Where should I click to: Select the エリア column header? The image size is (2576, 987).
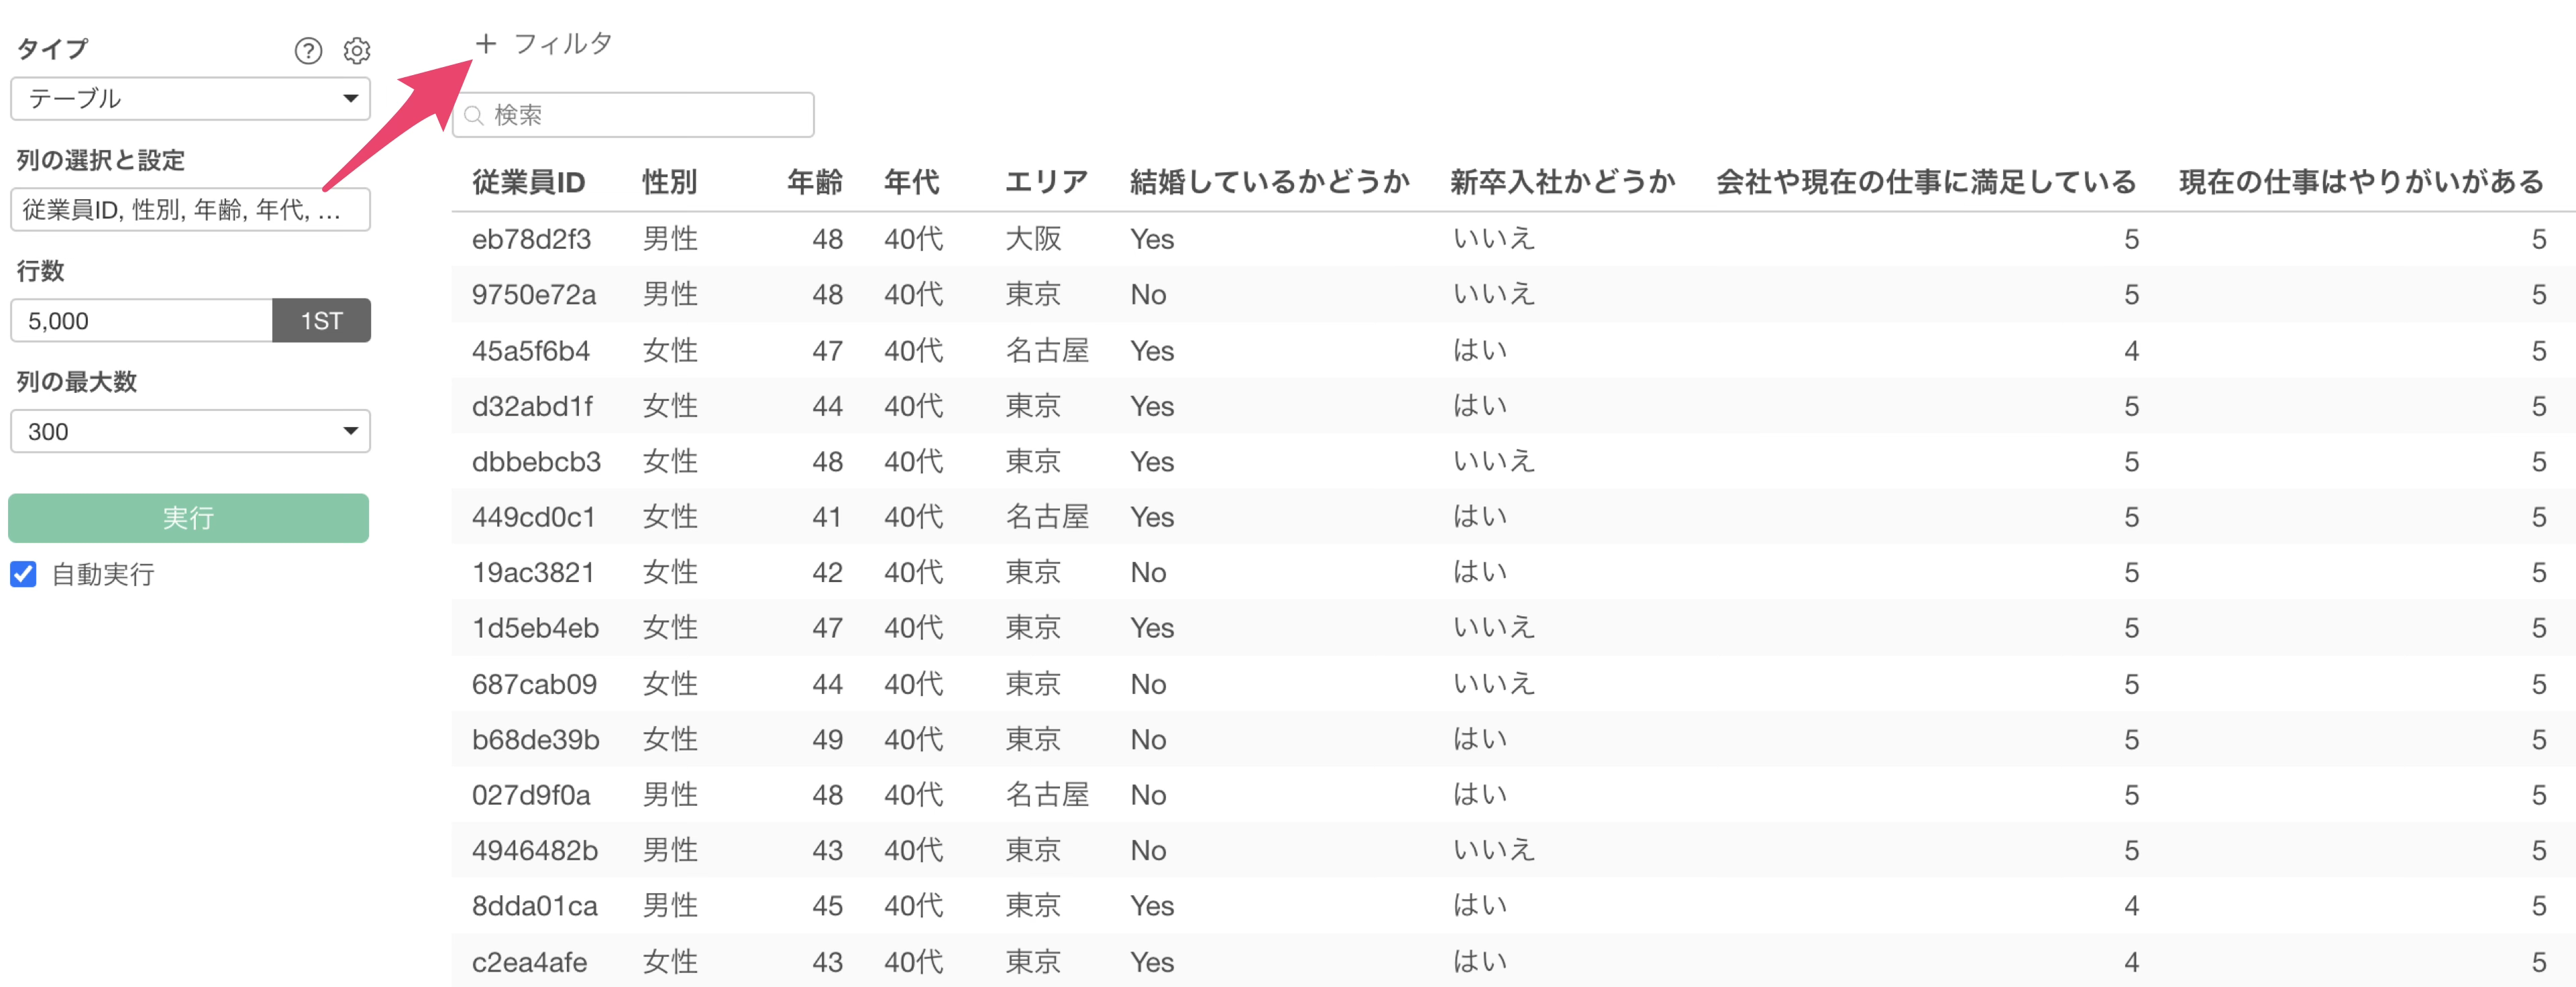[x=1046, y=182]
